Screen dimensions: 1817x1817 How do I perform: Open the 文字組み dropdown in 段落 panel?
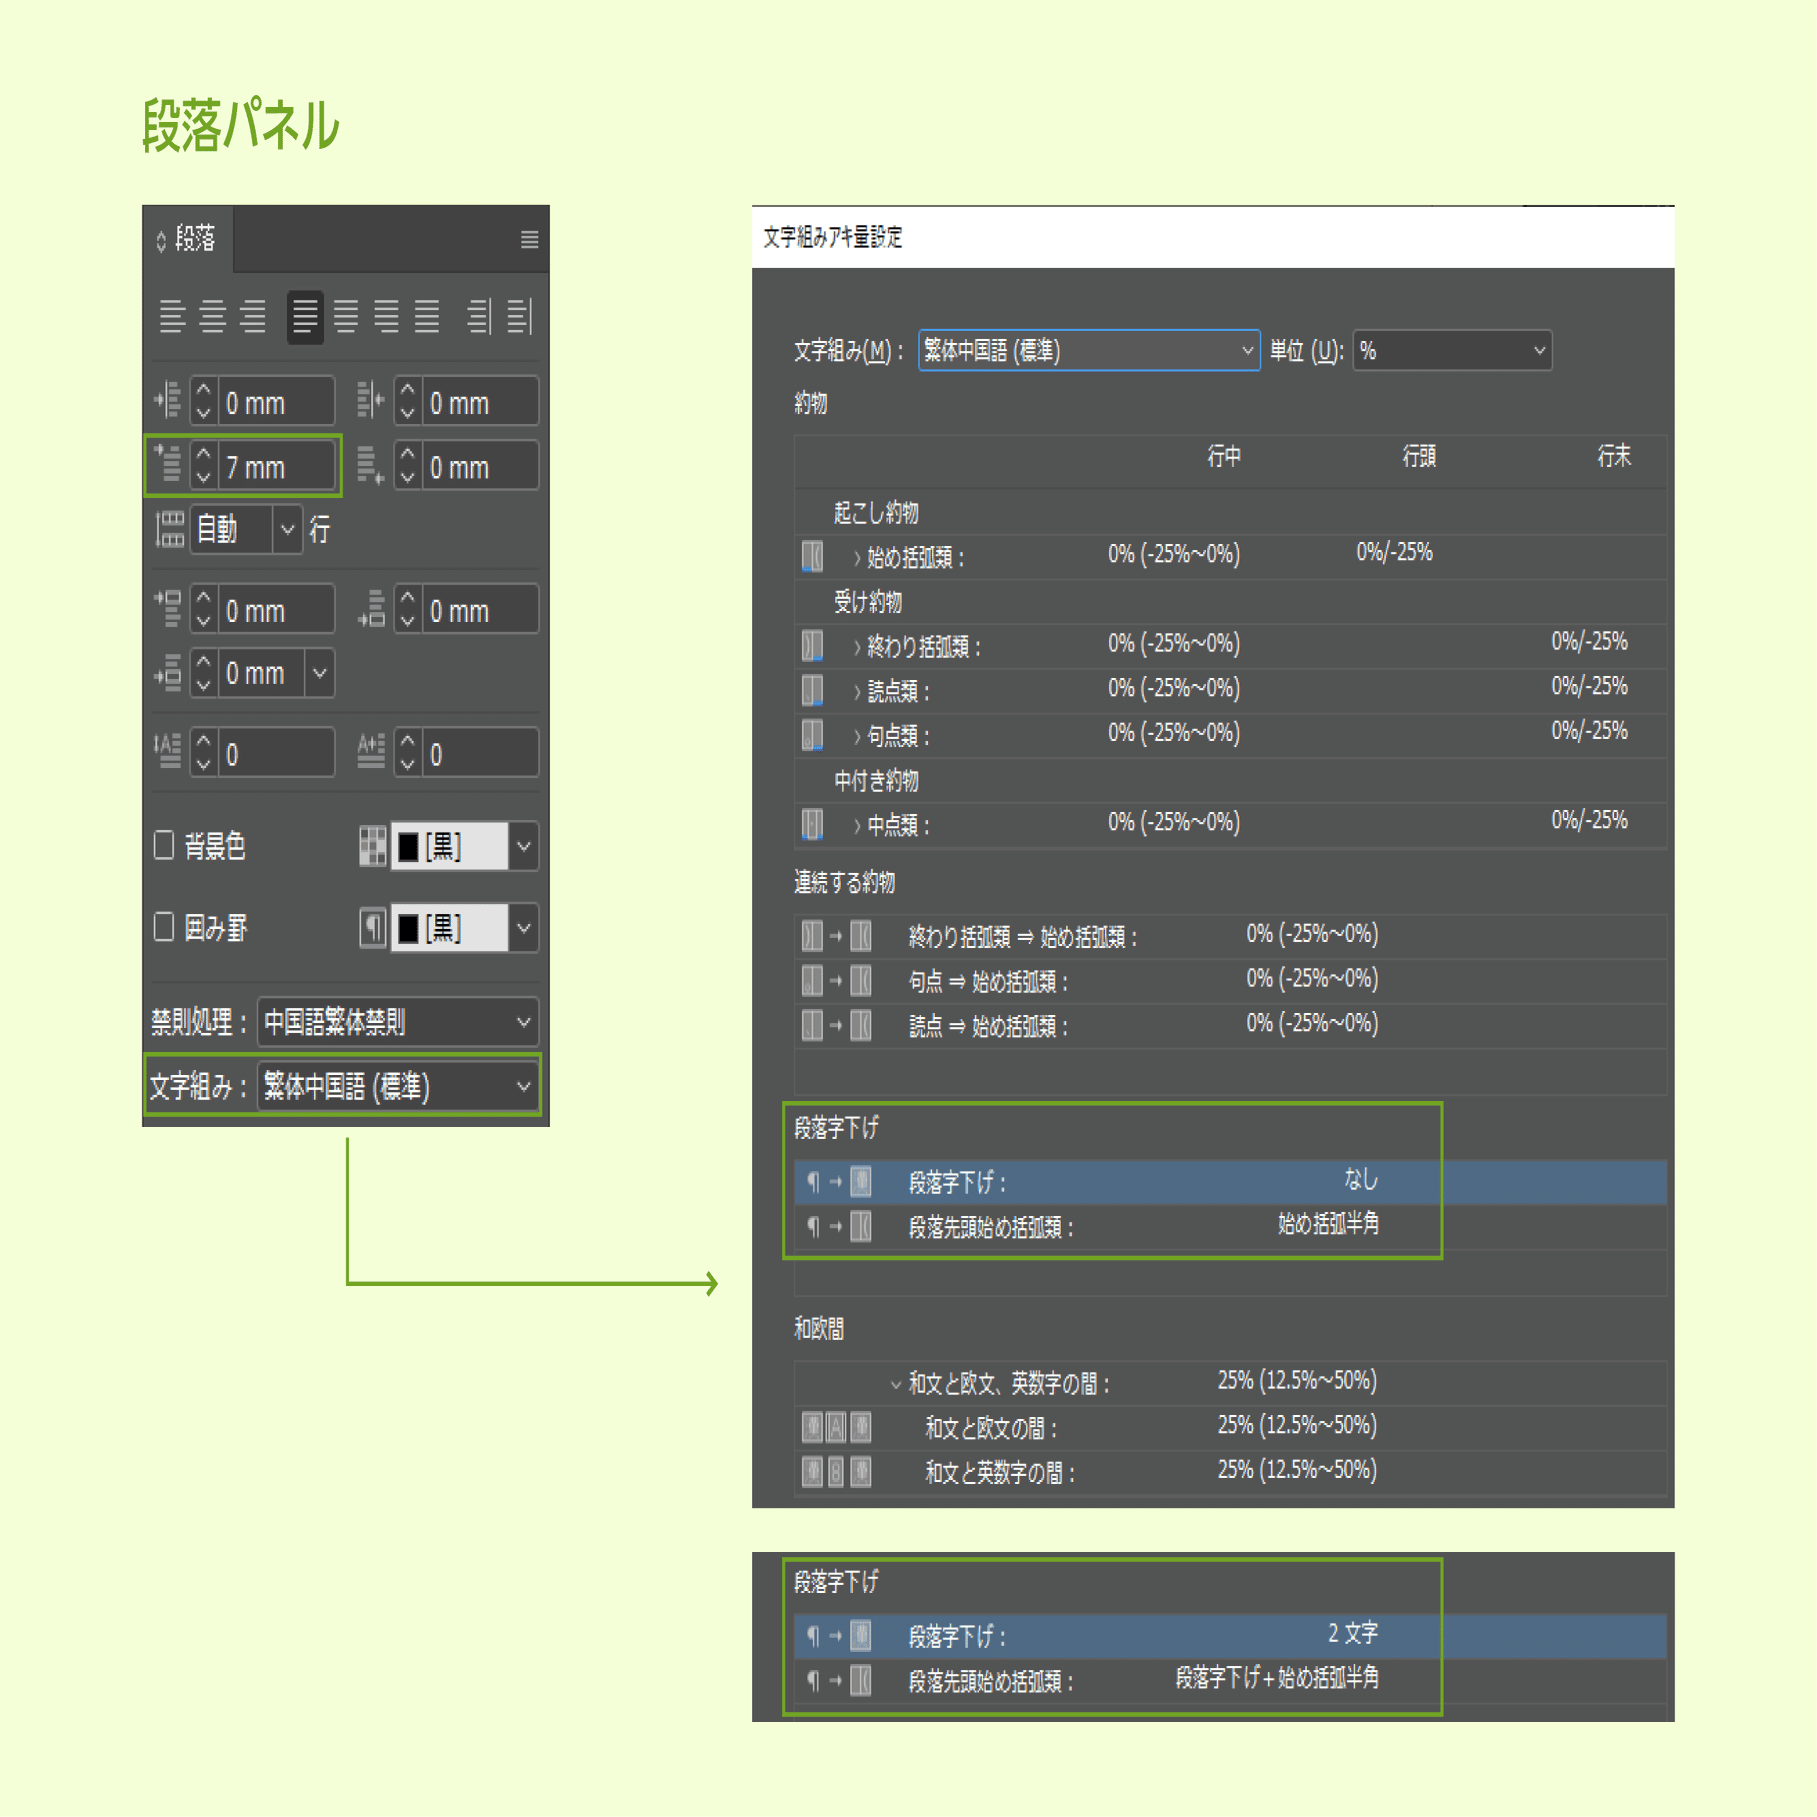[x=398, y=1087]
